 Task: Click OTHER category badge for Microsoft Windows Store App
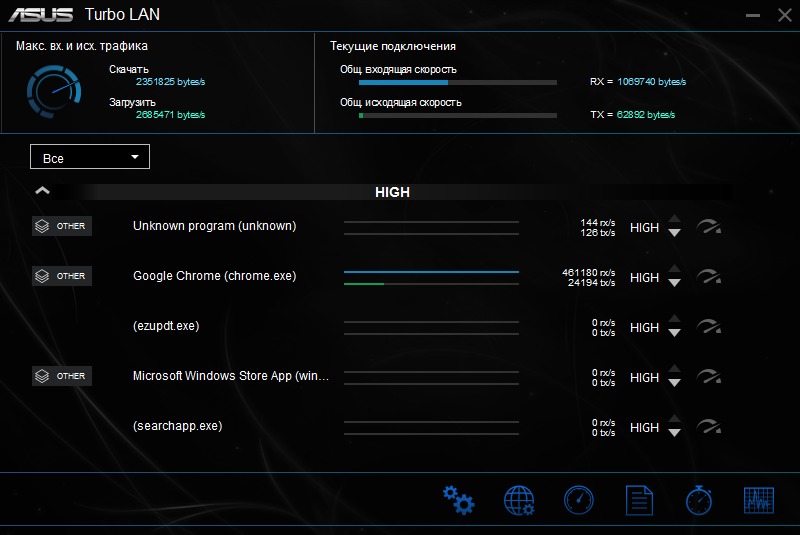[62, 376]
